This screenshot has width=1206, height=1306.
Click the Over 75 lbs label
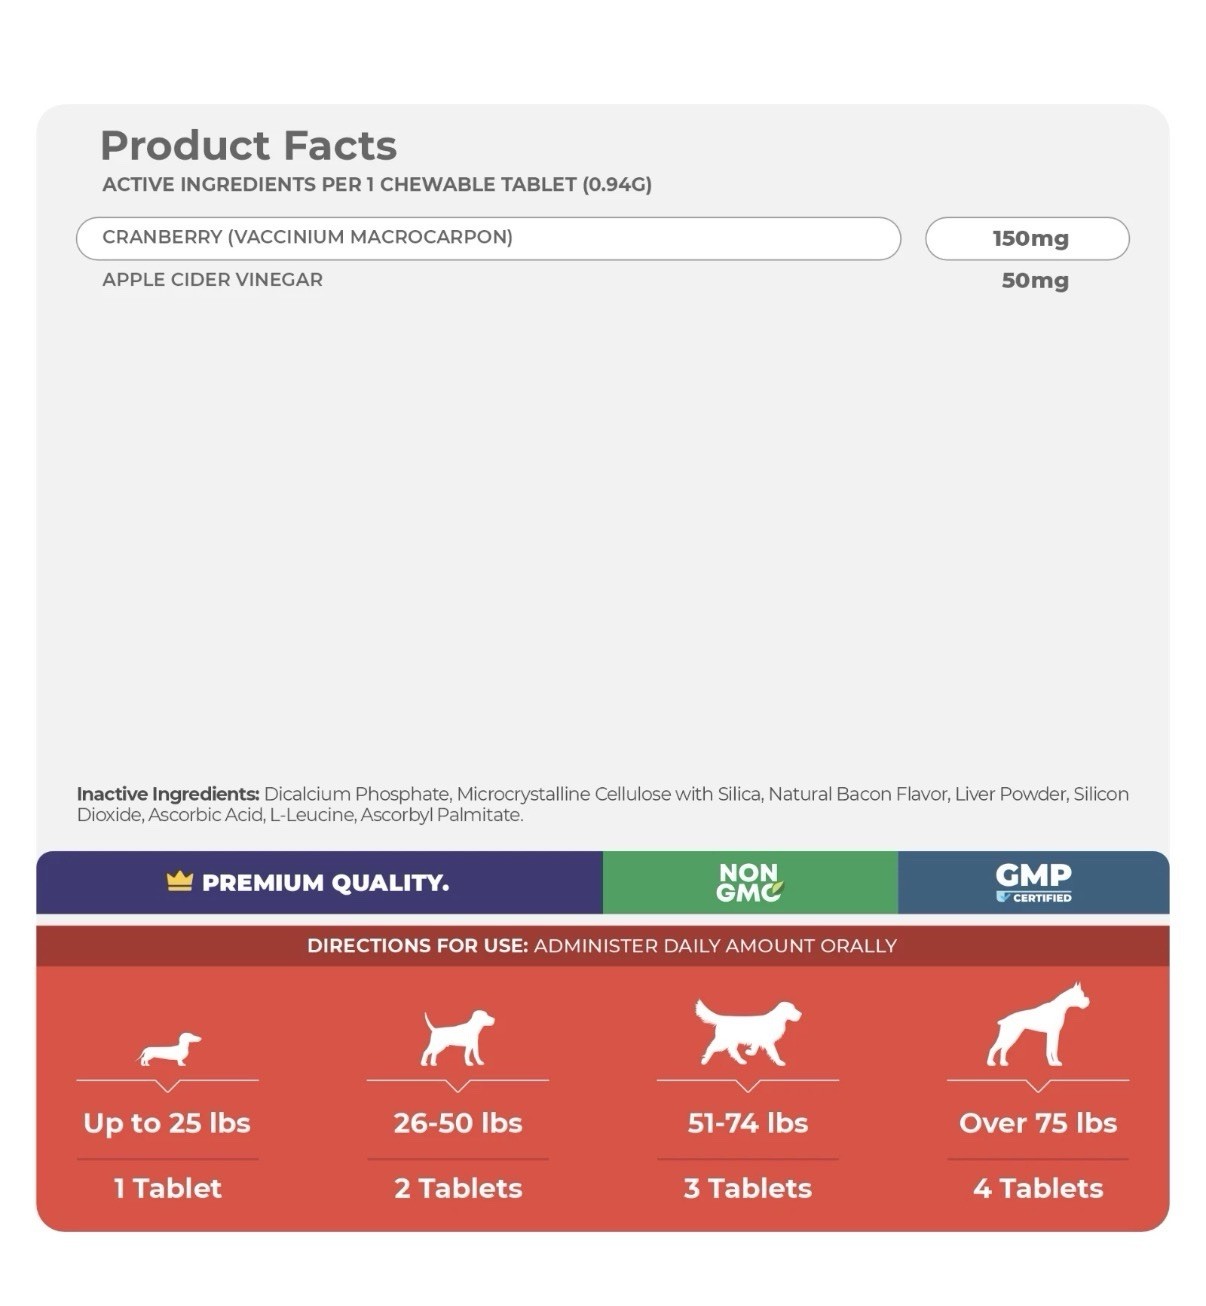click(1038, 1123)
